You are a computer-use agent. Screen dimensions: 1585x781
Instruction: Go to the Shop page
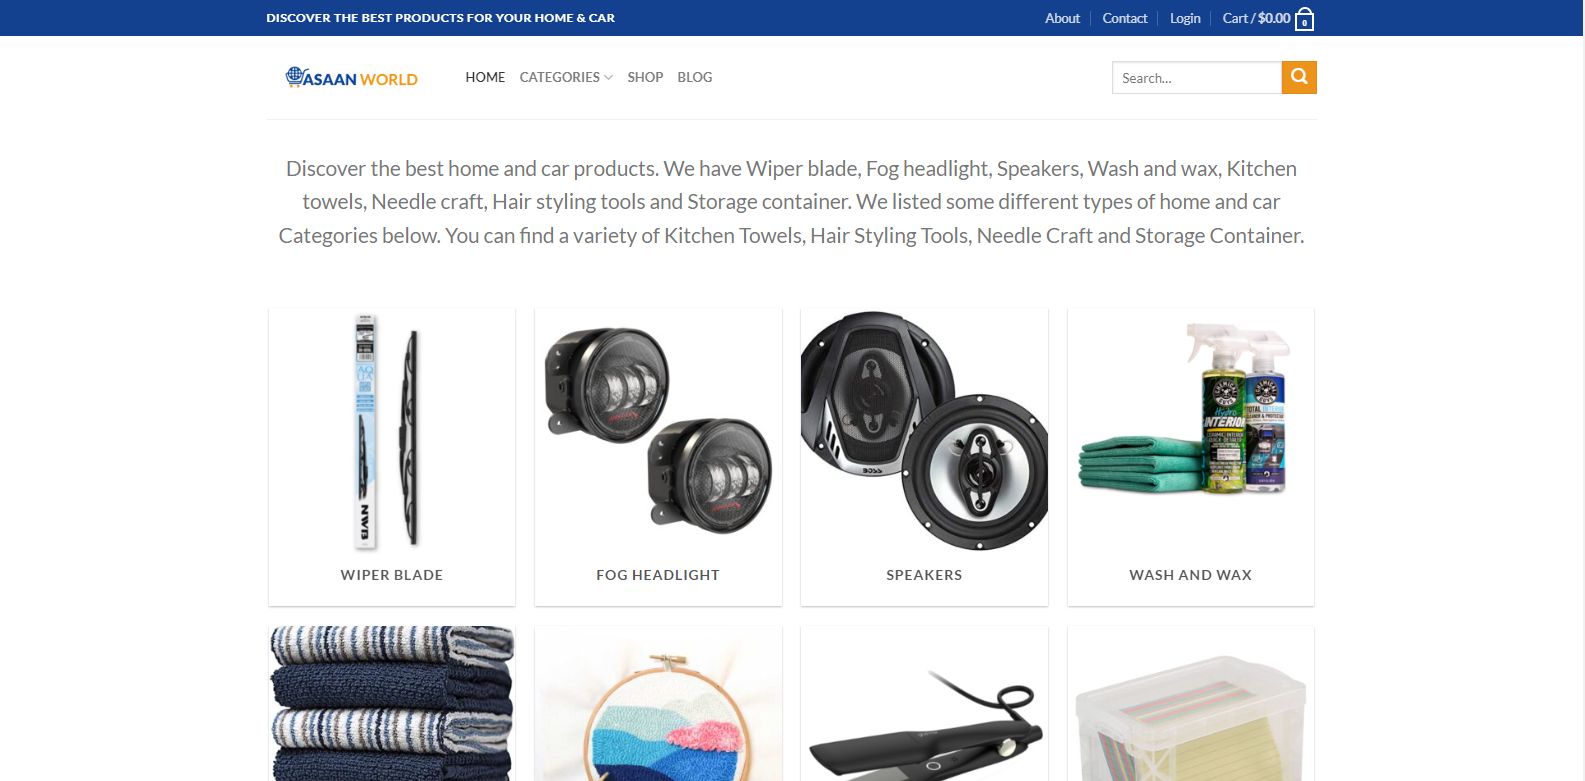pyautogui.click(x=645, y=77)
